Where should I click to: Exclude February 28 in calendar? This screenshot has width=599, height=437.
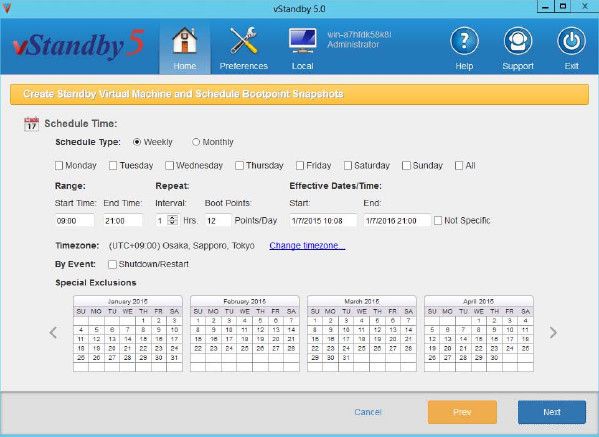291,348
